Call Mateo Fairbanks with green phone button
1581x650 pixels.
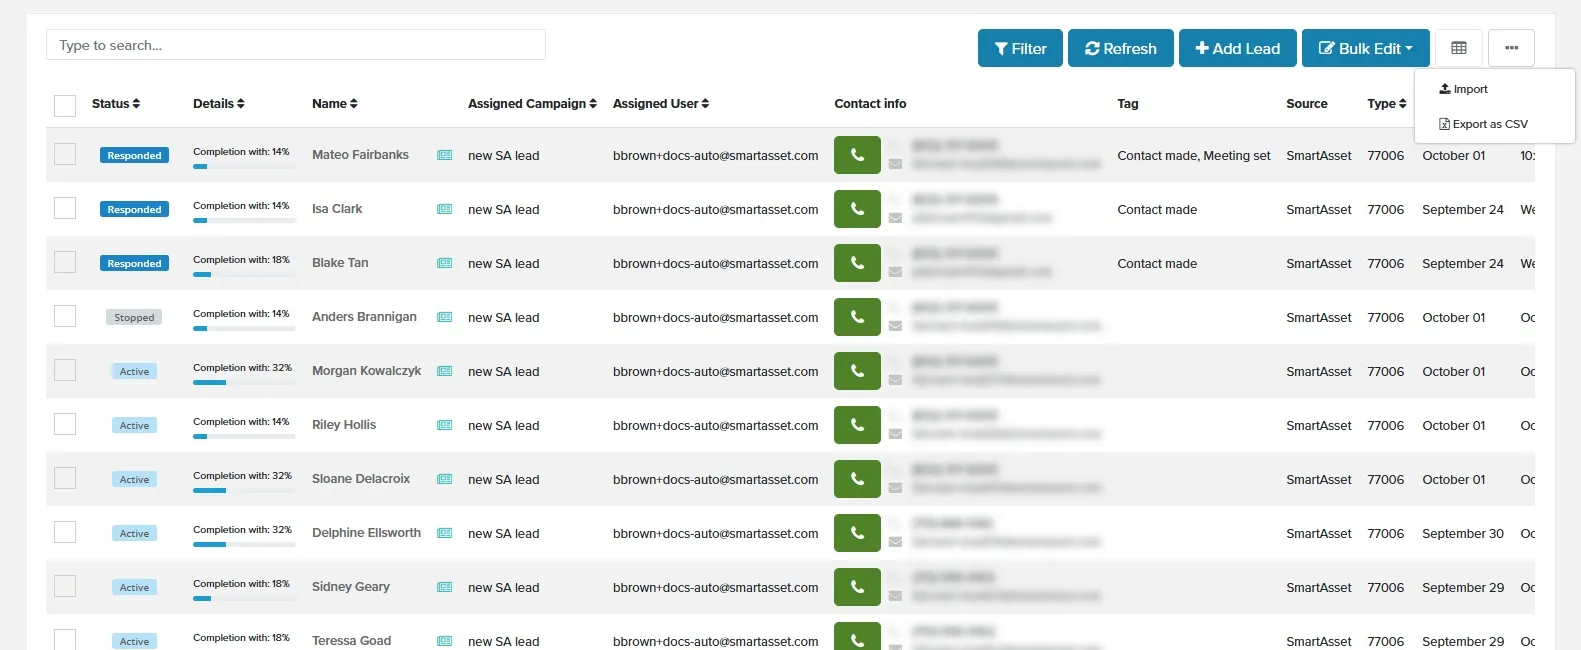(857, 155)
